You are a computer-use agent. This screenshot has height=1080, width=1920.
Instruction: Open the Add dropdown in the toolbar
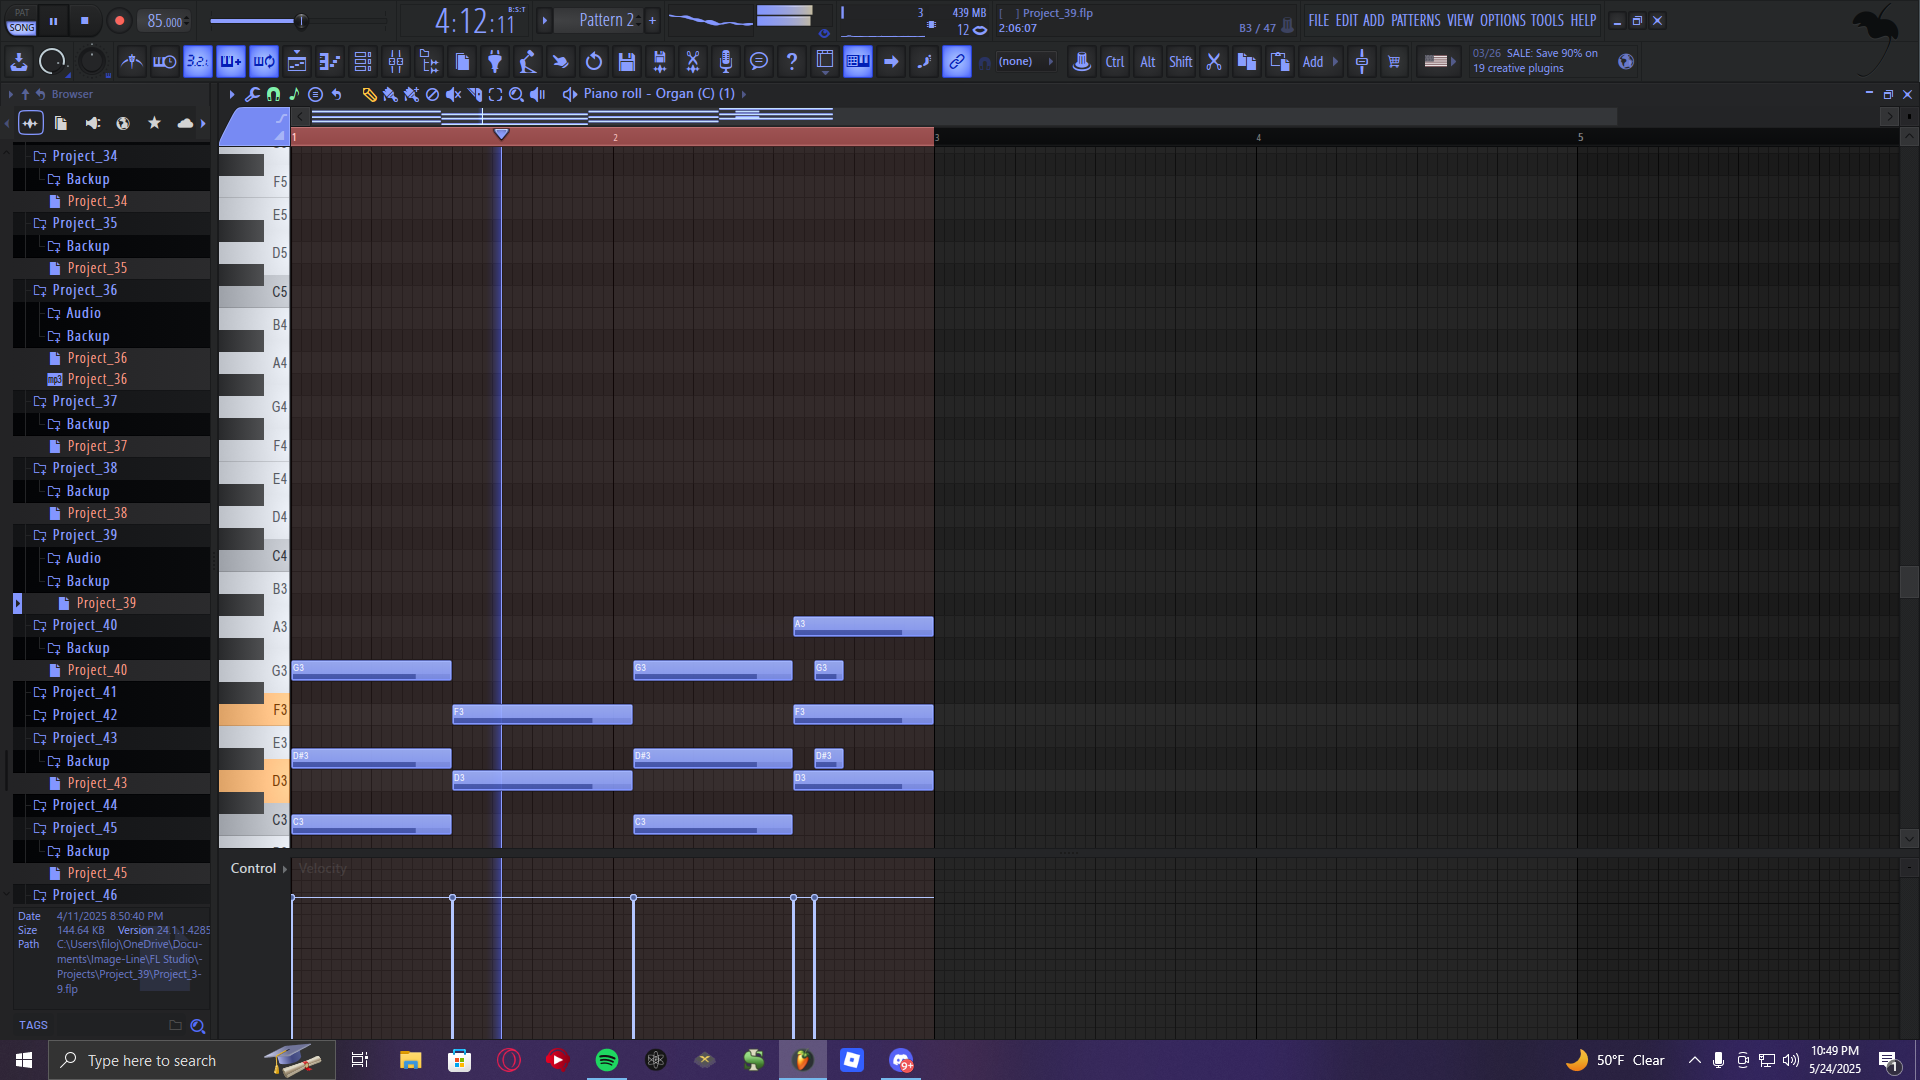1313,62
